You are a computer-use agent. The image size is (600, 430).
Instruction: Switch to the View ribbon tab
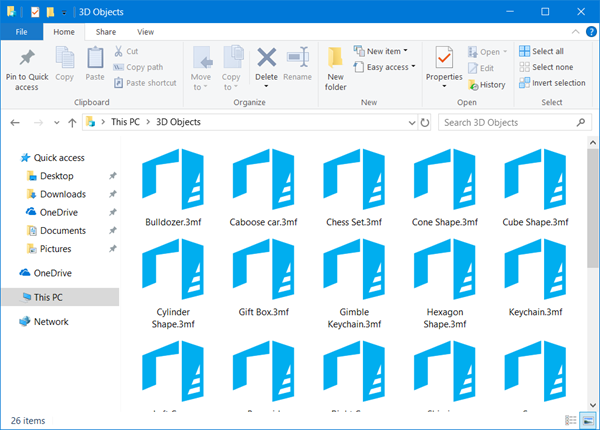(x=145, y=32)
